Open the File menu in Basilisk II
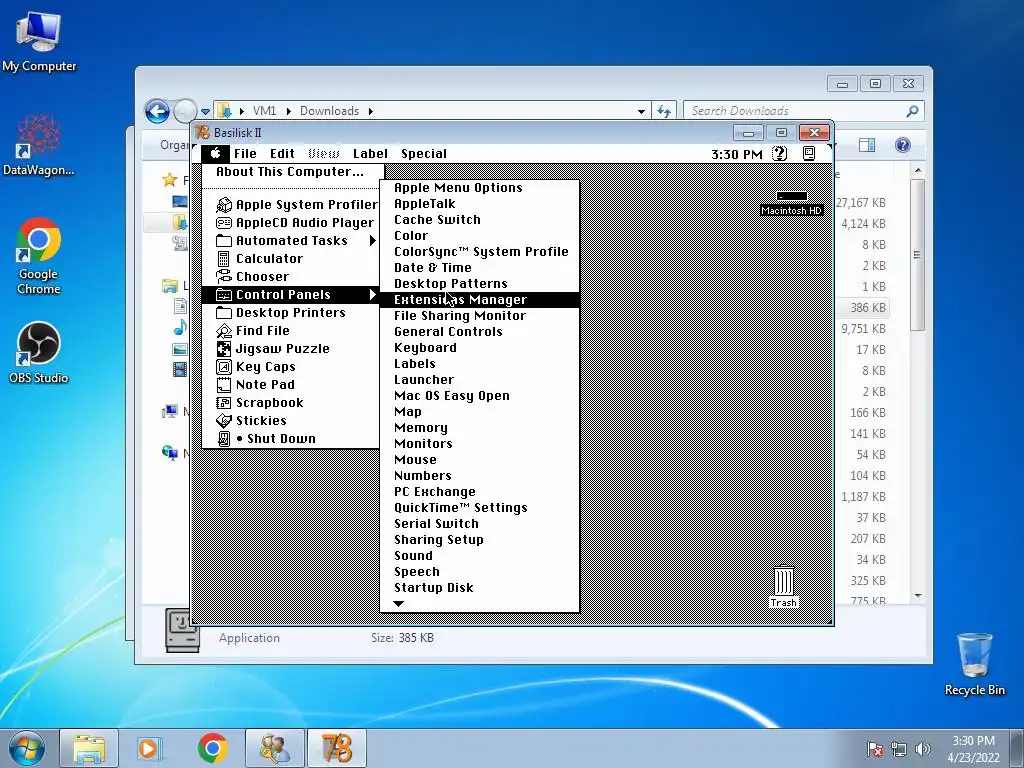Image resolution: width=1024 pixels, height=768 pixels. coord(245,153)
